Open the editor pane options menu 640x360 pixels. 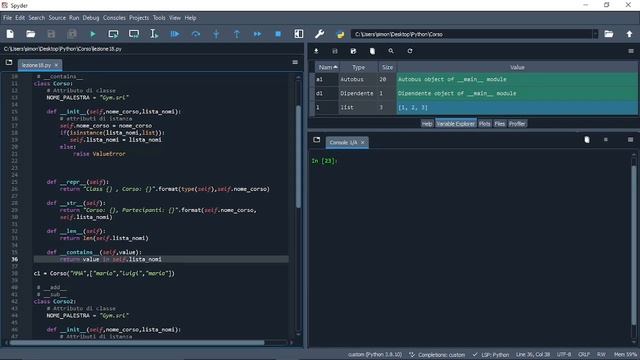click(295, 62)
